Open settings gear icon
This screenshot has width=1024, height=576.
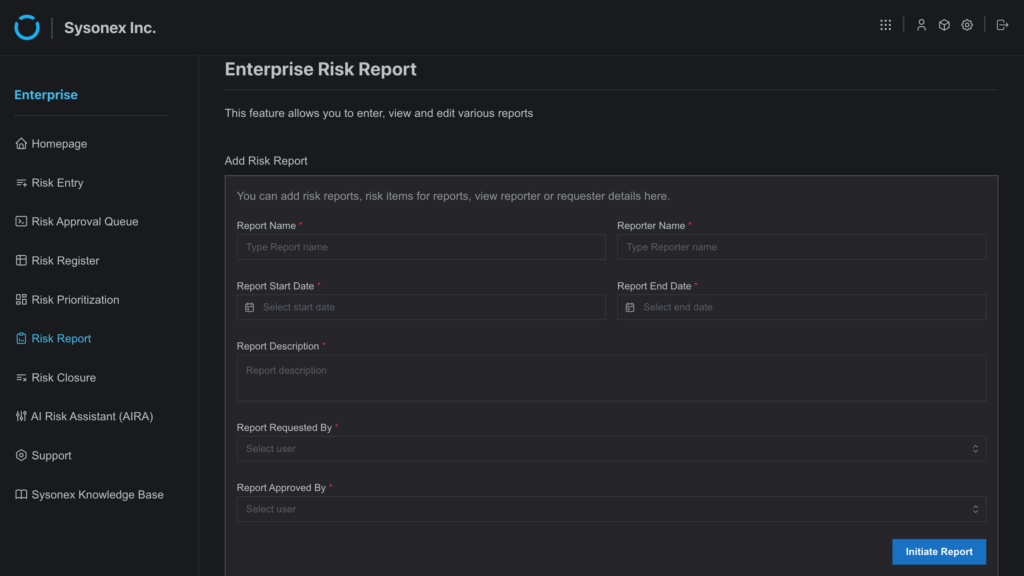click(x=967, y=25)
